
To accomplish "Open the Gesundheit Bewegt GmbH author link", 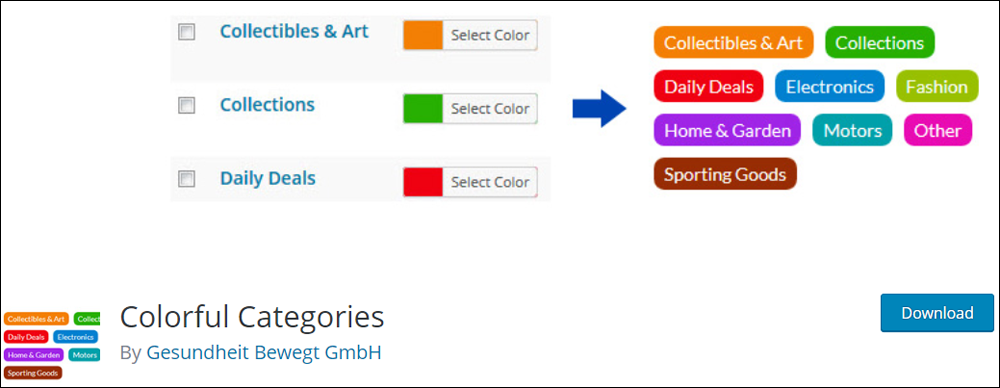I will (x=264, y=352).
